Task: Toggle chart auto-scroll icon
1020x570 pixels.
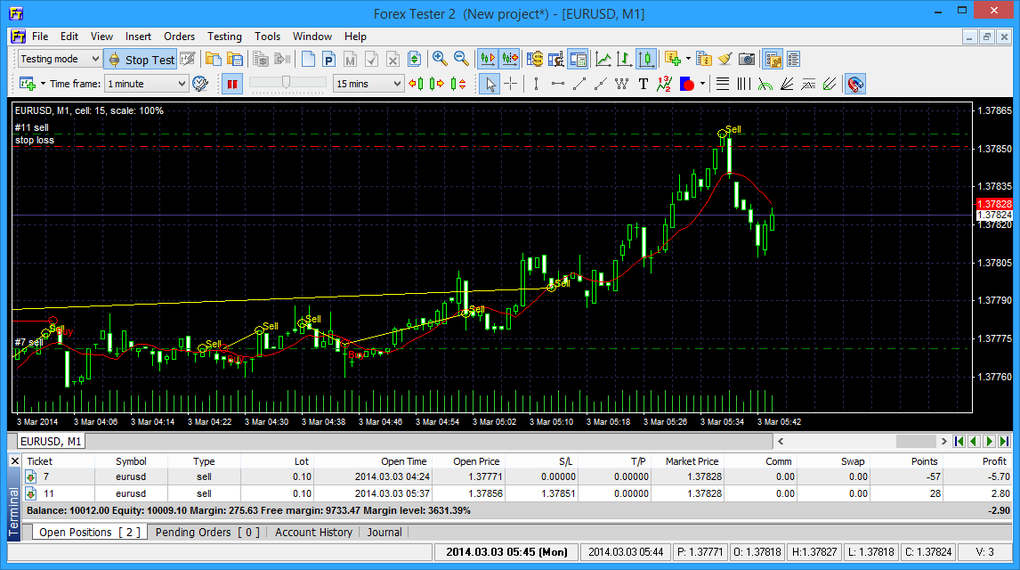Action: (487, 59)
